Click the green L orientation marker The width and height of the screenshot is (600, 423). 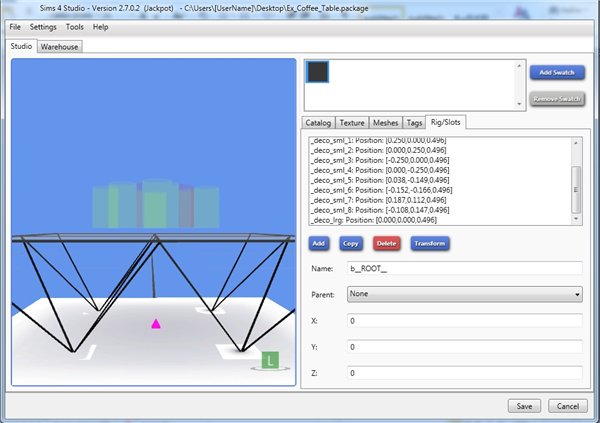(269, 360)
